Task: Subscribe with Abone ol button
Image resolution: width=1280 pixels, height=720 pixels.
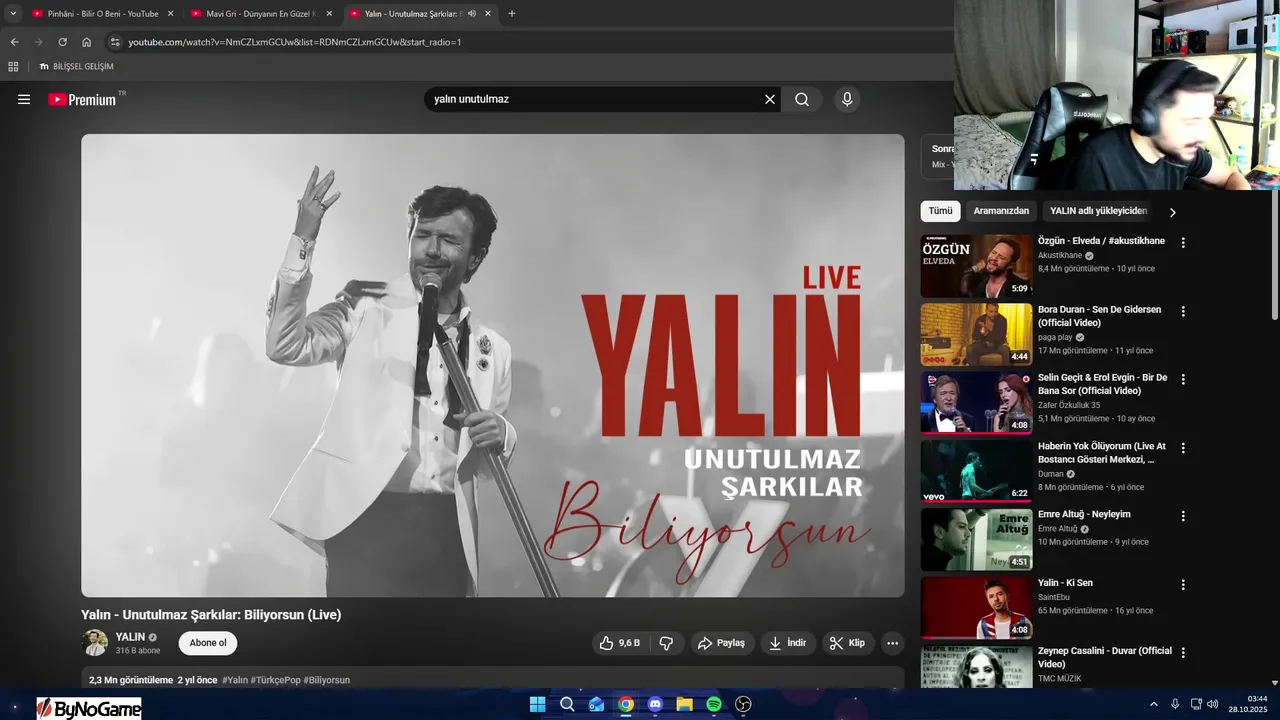Action: point(208,643)
